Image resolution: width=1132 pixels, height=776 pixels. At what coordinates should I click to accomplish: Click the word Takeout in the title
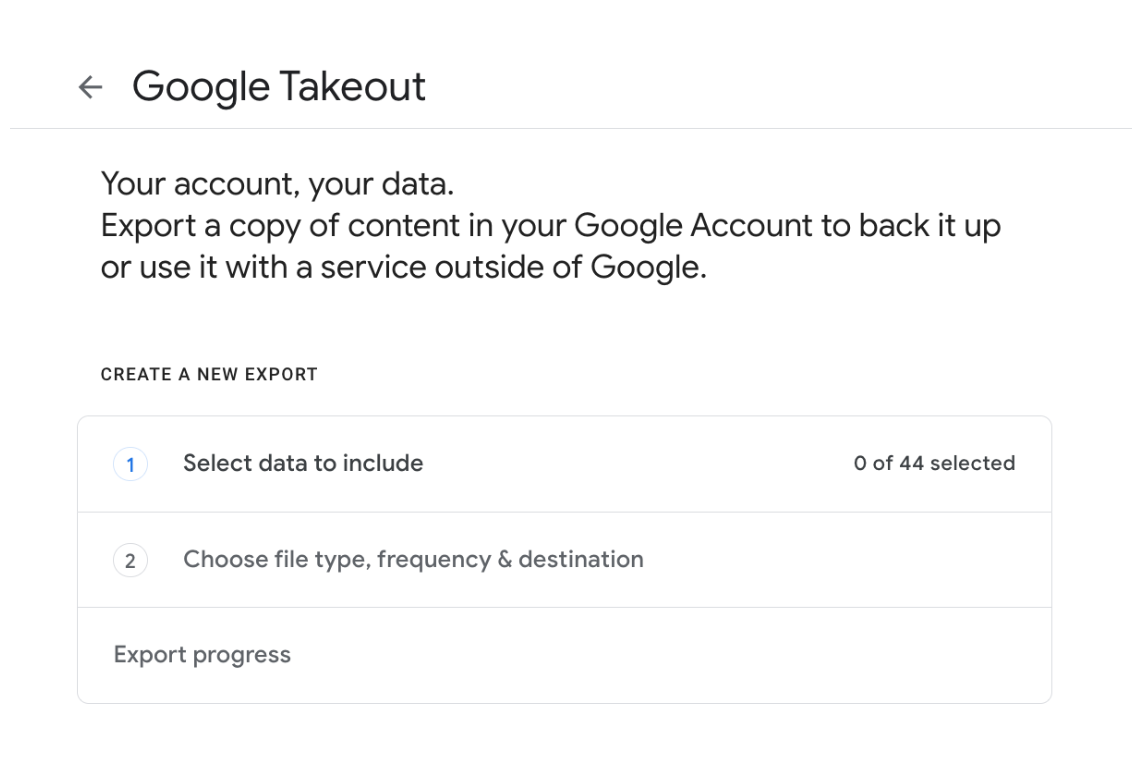point(353,87)
